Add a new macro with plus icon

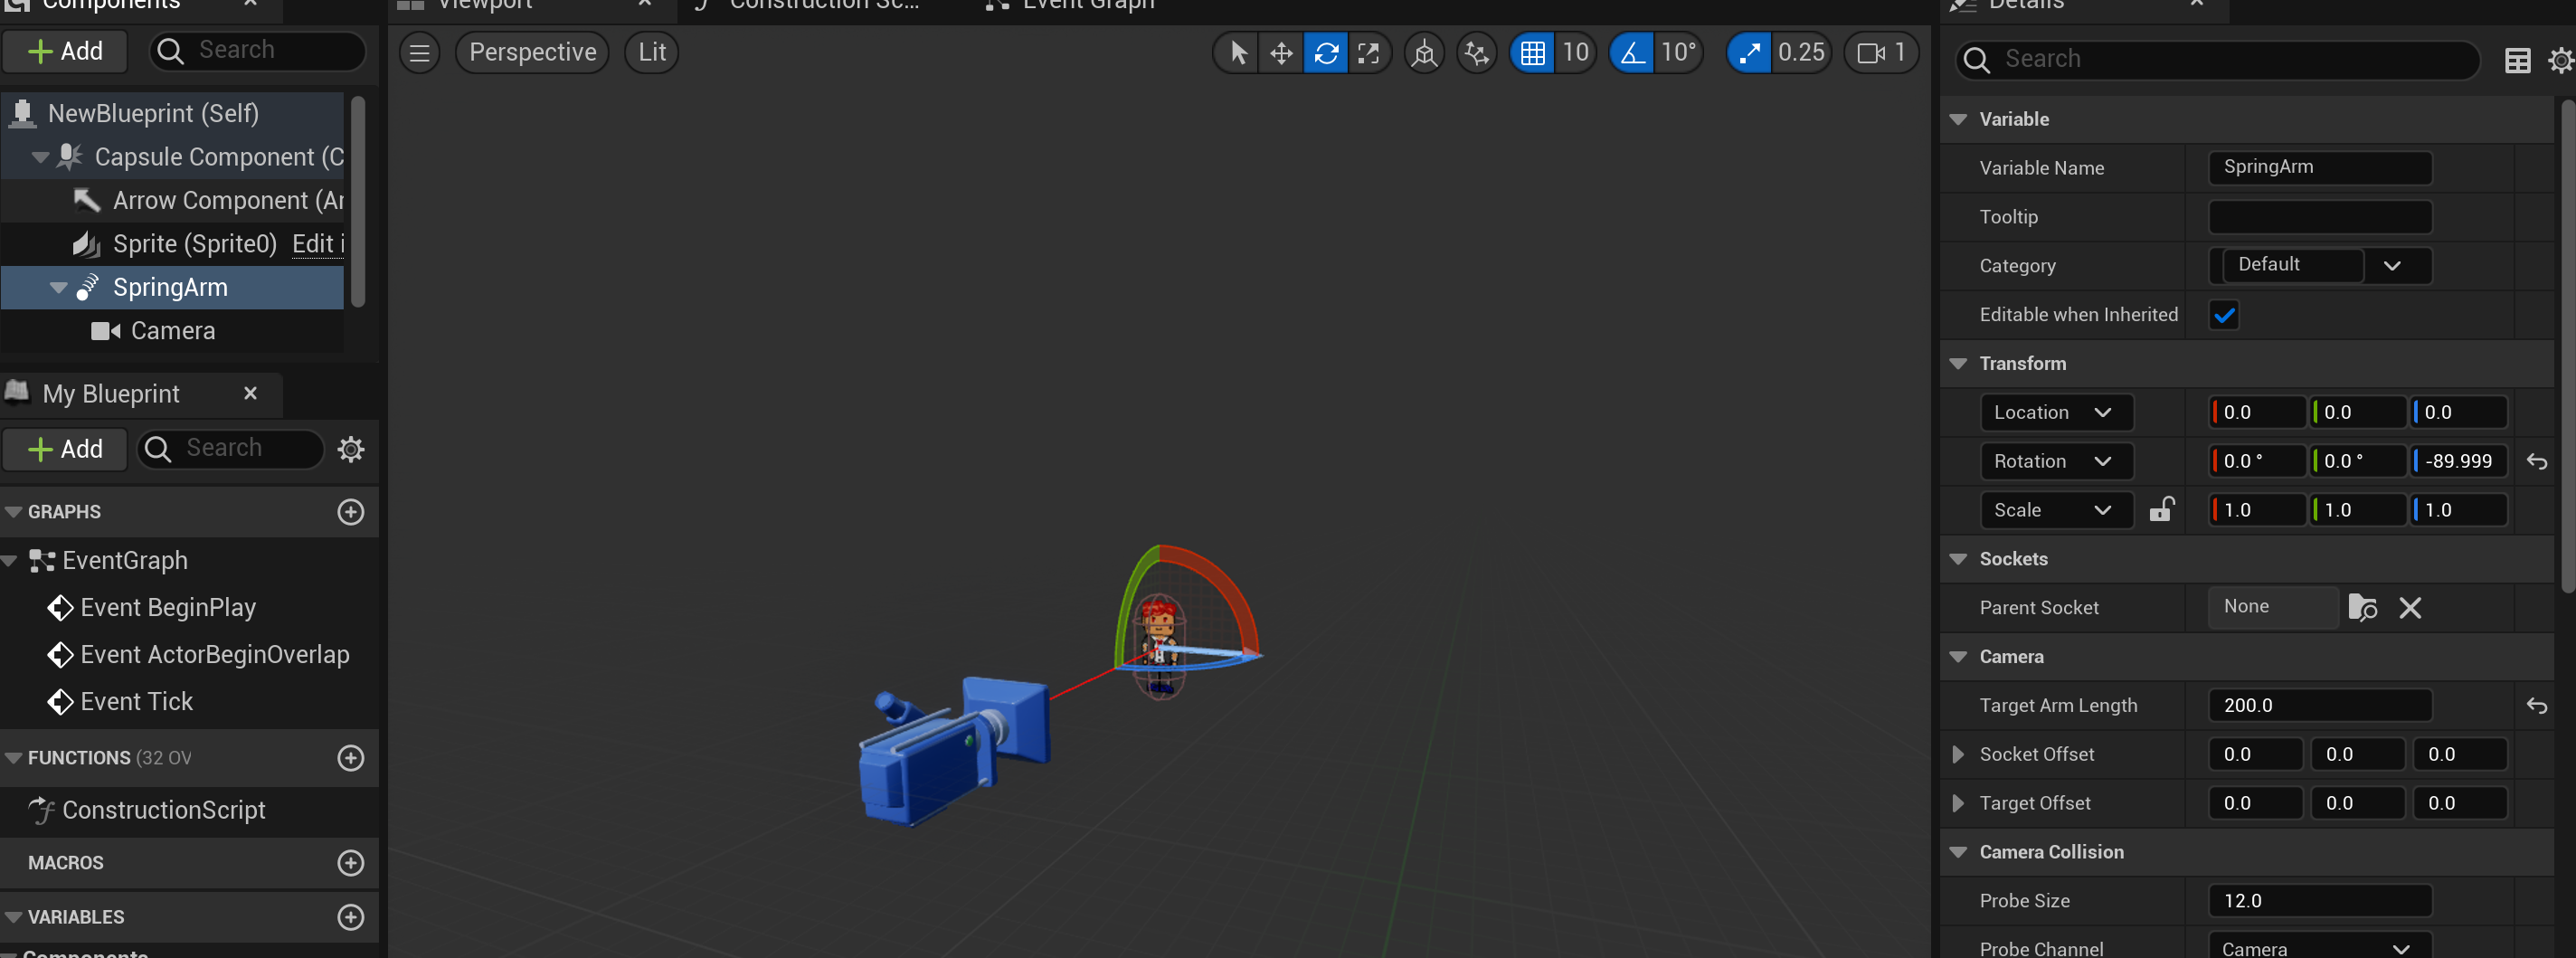pos(350,863)
